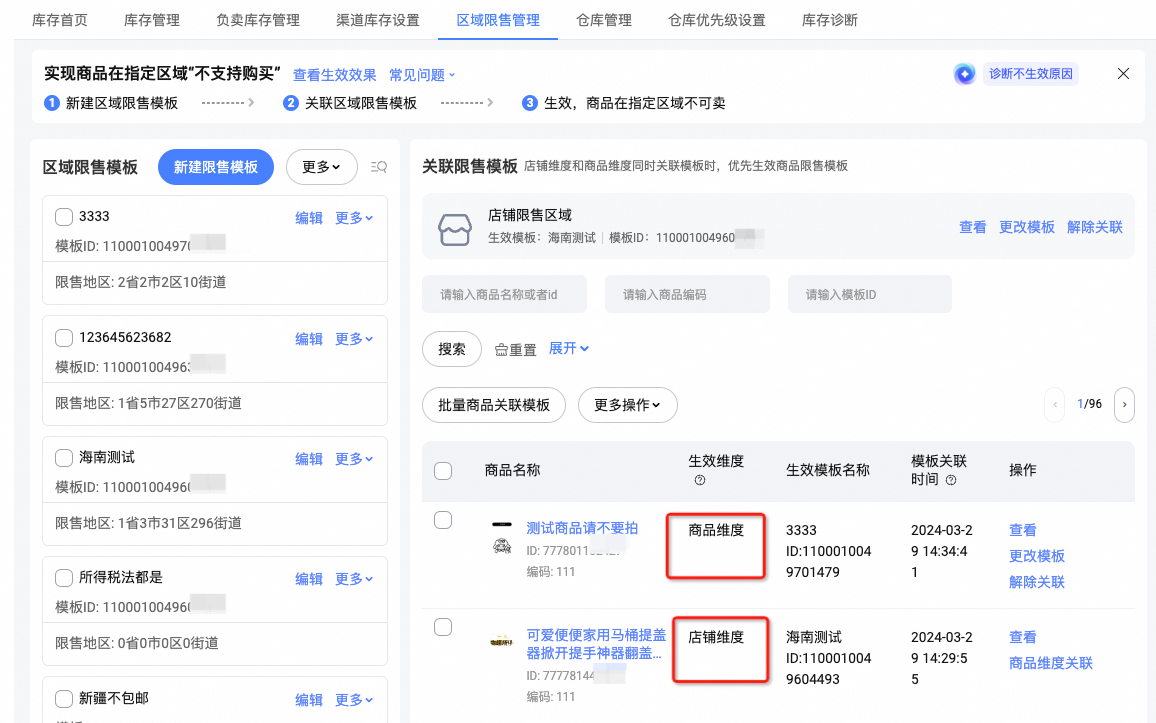Click 解除关联 in the 测试商品请不要拍 row
The image size is (1156, 723).
1037,582
